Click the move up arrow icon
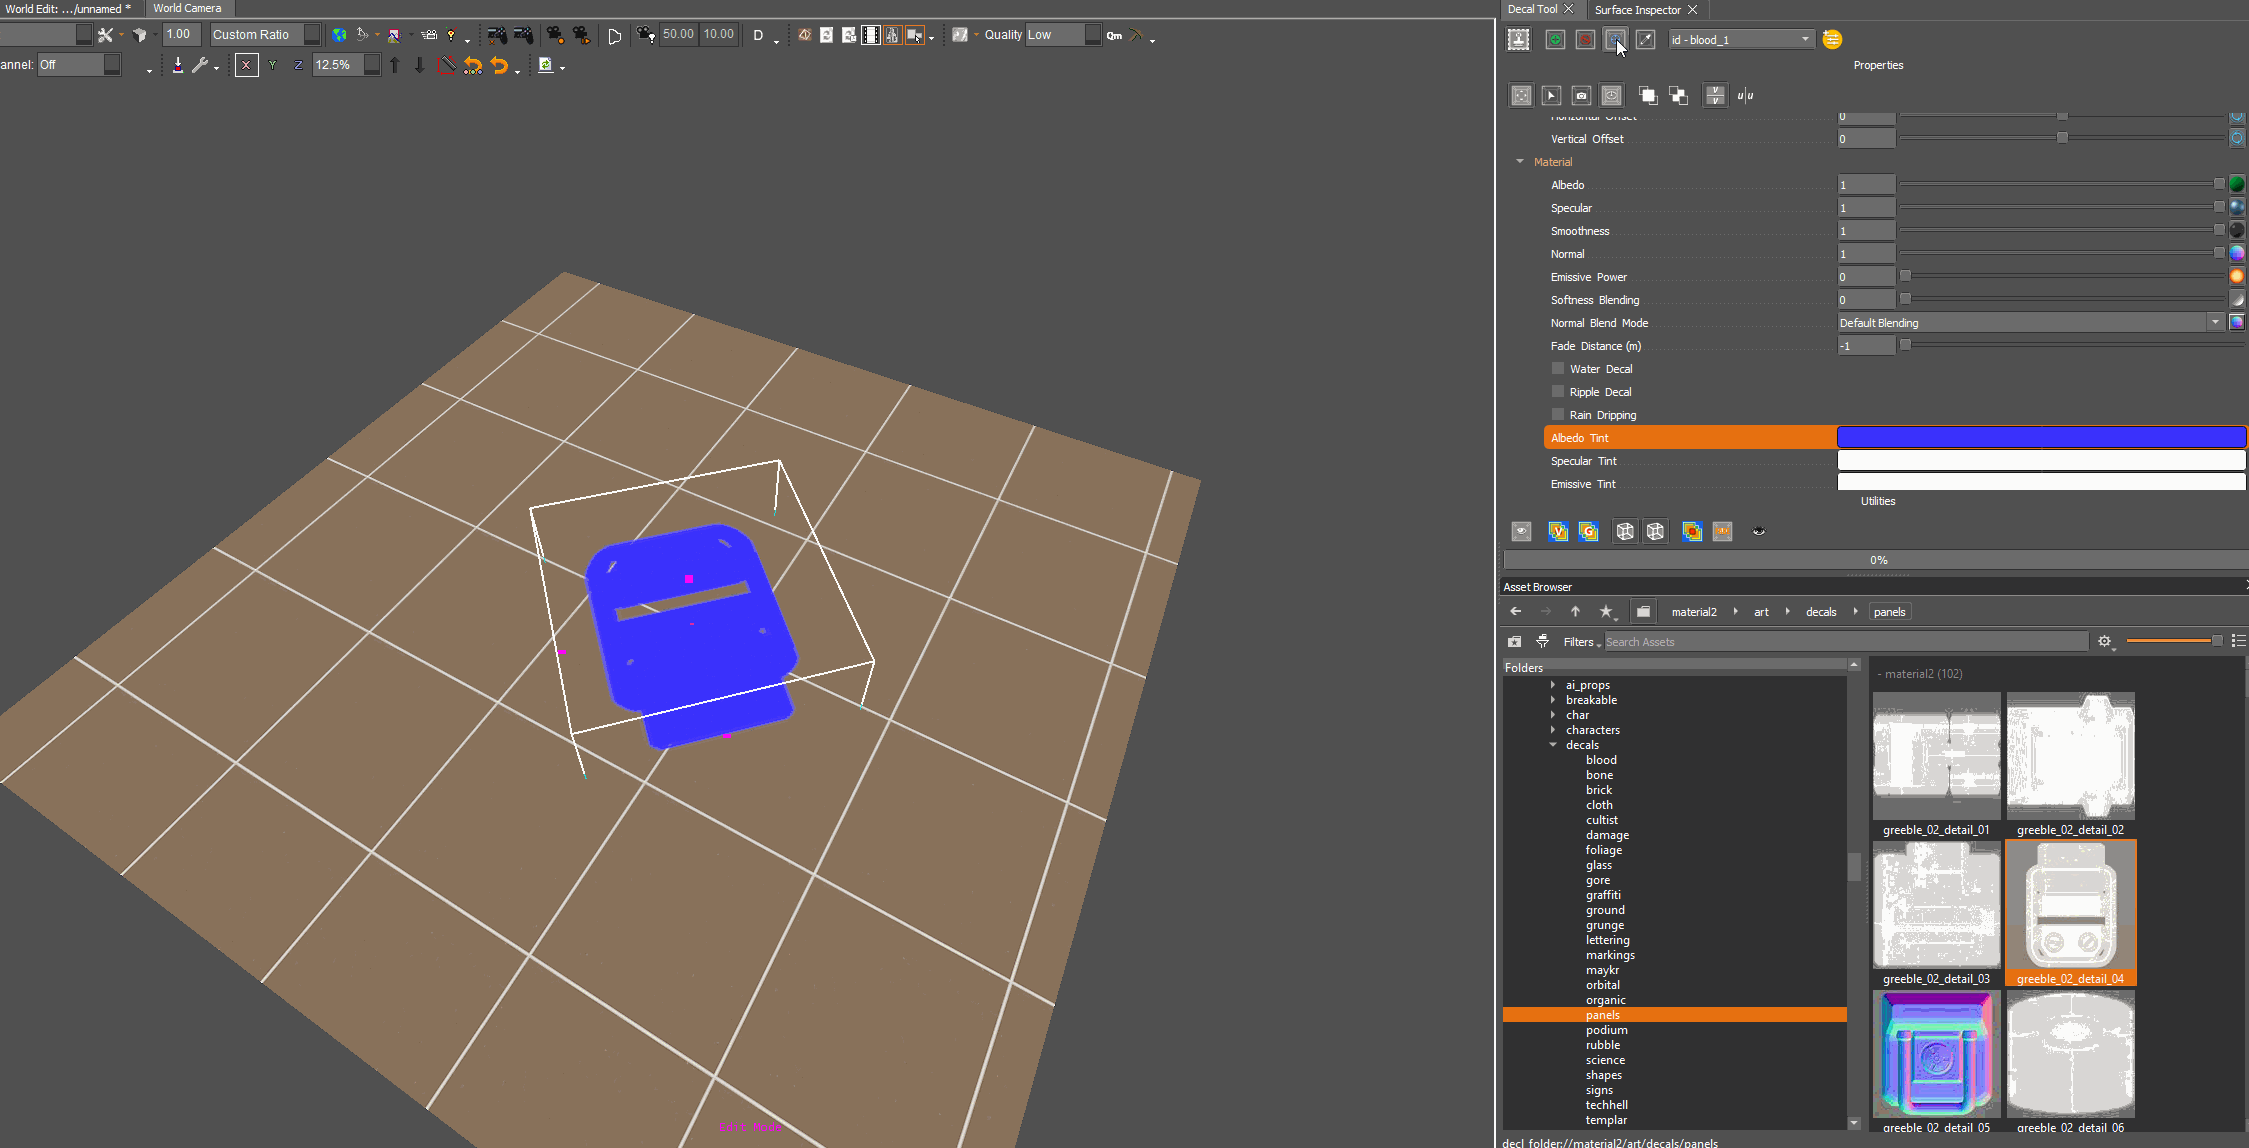Image resolution: width=2249 pixels, height=1148 pixels. click(x=395, y=65)
